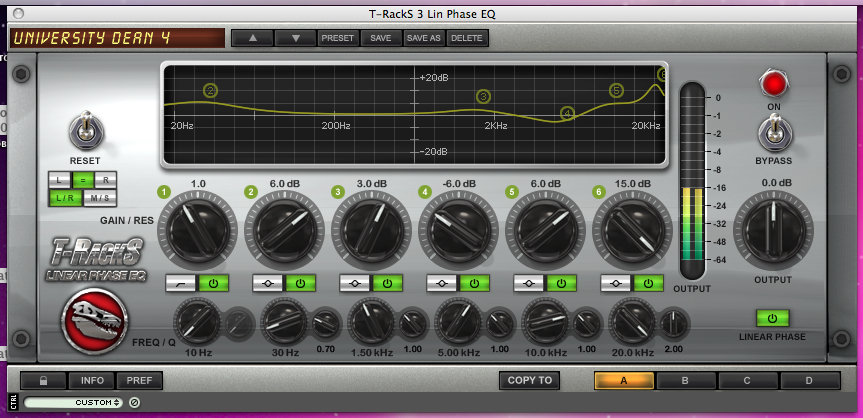Open the PREF settings

tap(140, 381)
